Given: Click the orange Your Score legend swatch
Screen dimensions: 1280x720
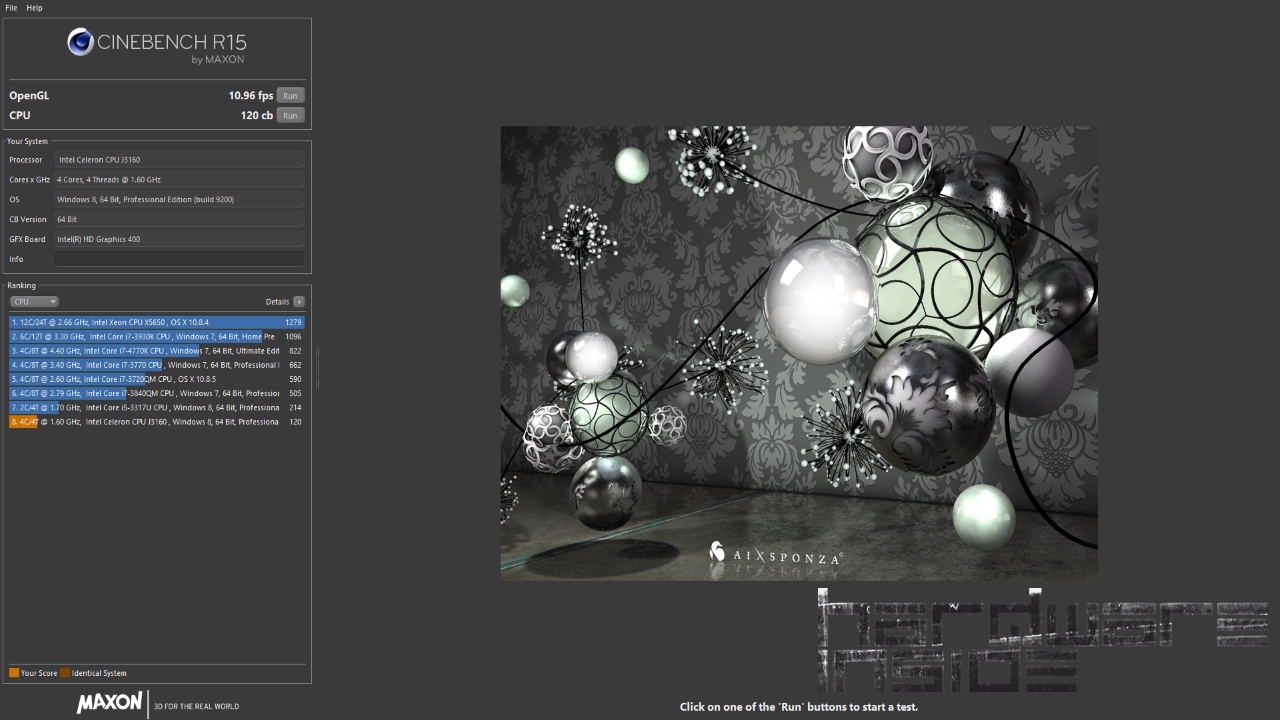Looking at the screenshot, I should 14,673.
